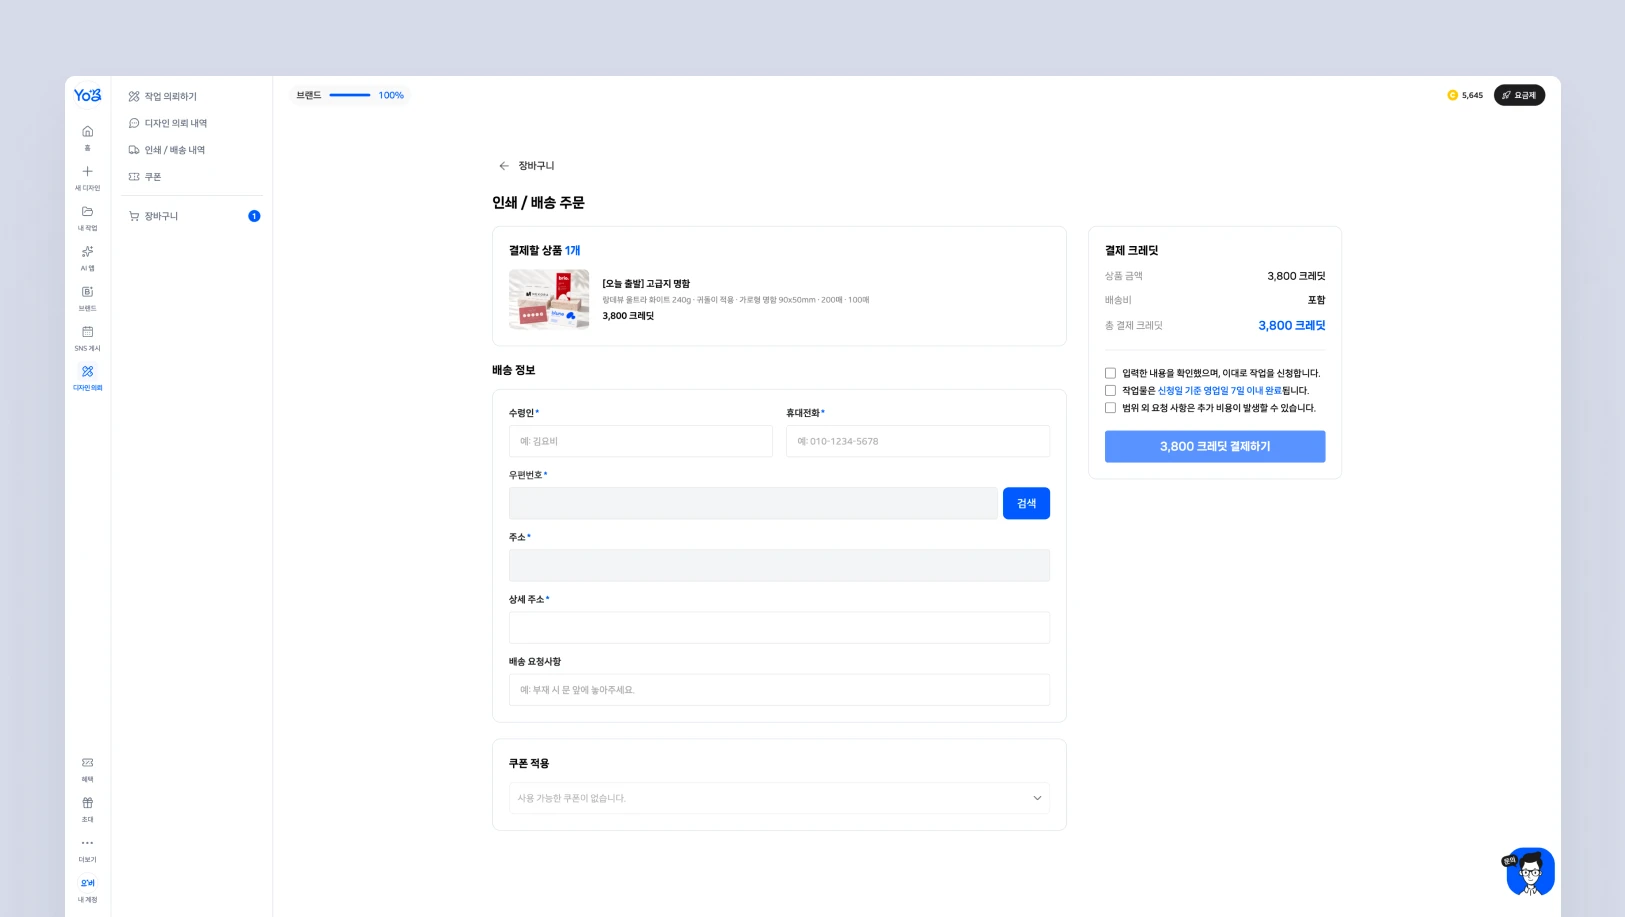Screen dimensions: 1625x917
Task: Check '작업물은 신청일 기준 영업일 7일' checkbox
Action: pyautogui.click(x=1110, y=391)
